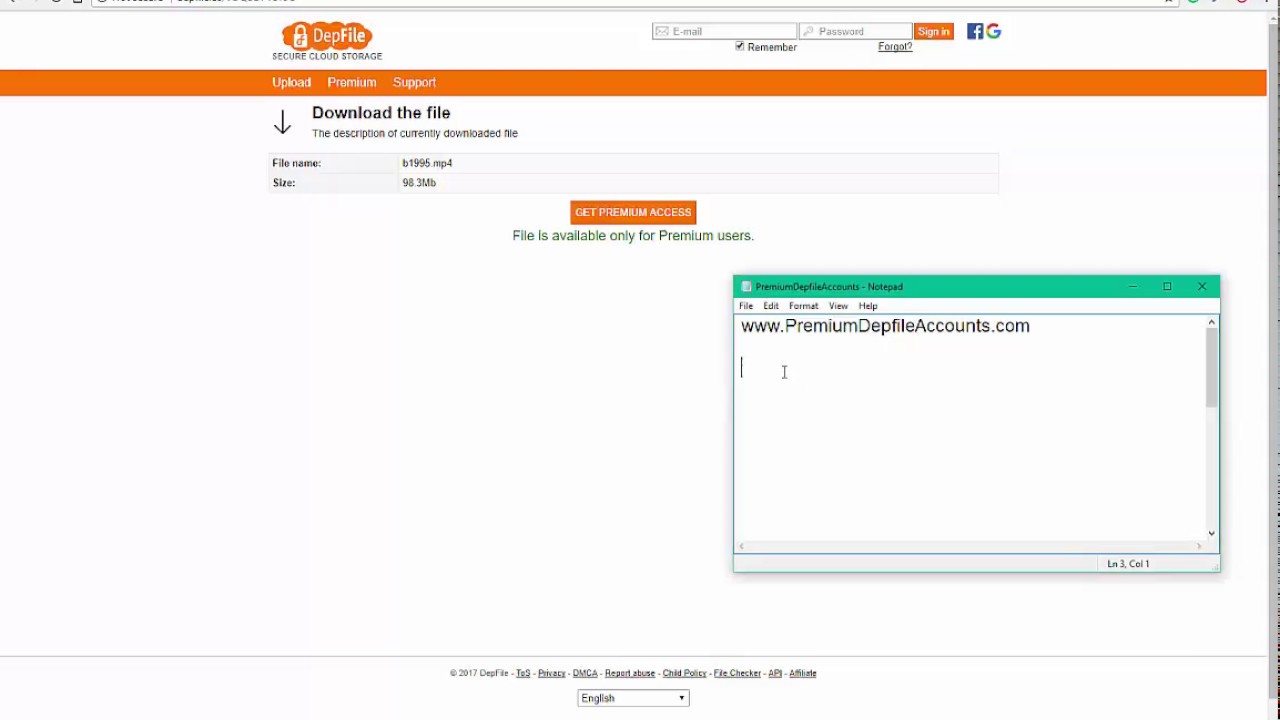Click the Notepad horizontal scroll right arrow

coord(1199,546)
